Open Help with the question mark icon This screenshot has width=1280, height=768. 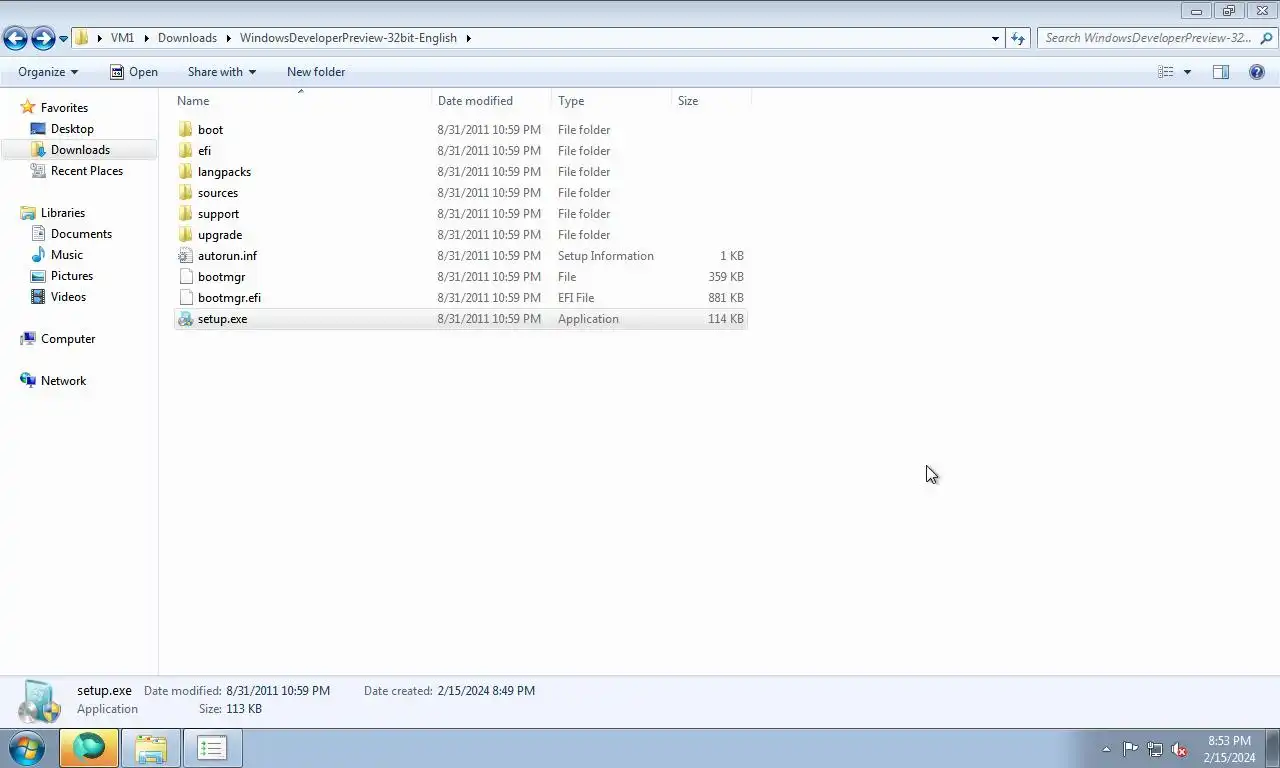click(x=1257, y=72)
